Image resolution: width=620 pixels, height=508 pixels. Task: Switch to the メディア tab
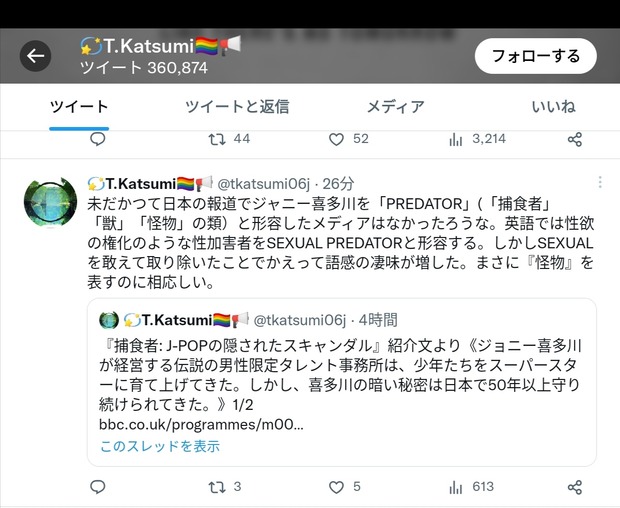pyautogui.click(x=396, y=107)
